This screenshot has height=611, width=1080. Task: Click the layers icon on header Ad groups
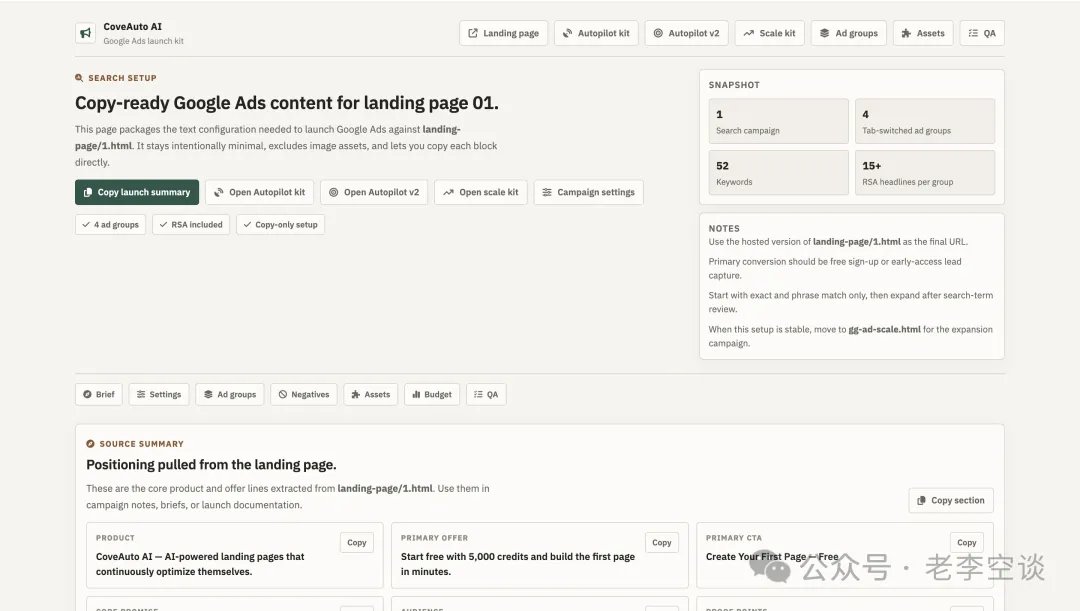point(824,33)
